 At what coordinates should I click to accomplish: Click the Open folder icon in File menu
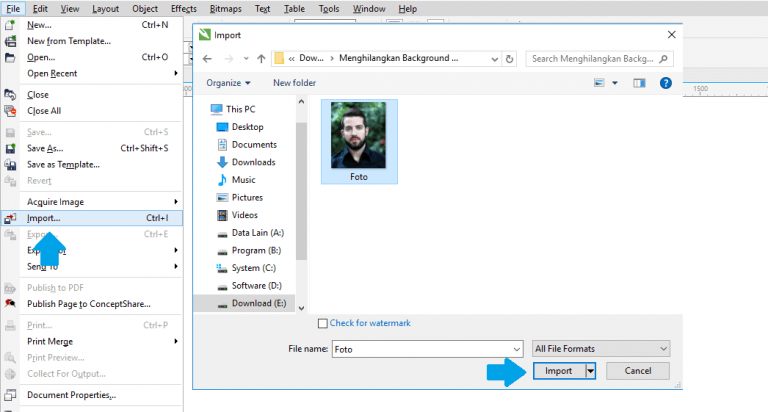(x=10, y=57)
